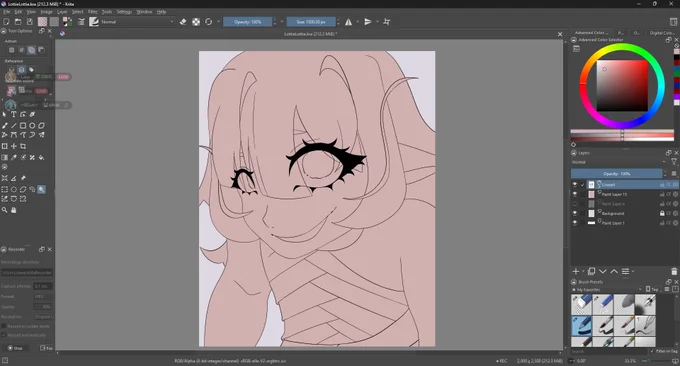Viewport: 680px width, 366px height.
Task: Select the Fill bucket tool
Action: (42, 157)
